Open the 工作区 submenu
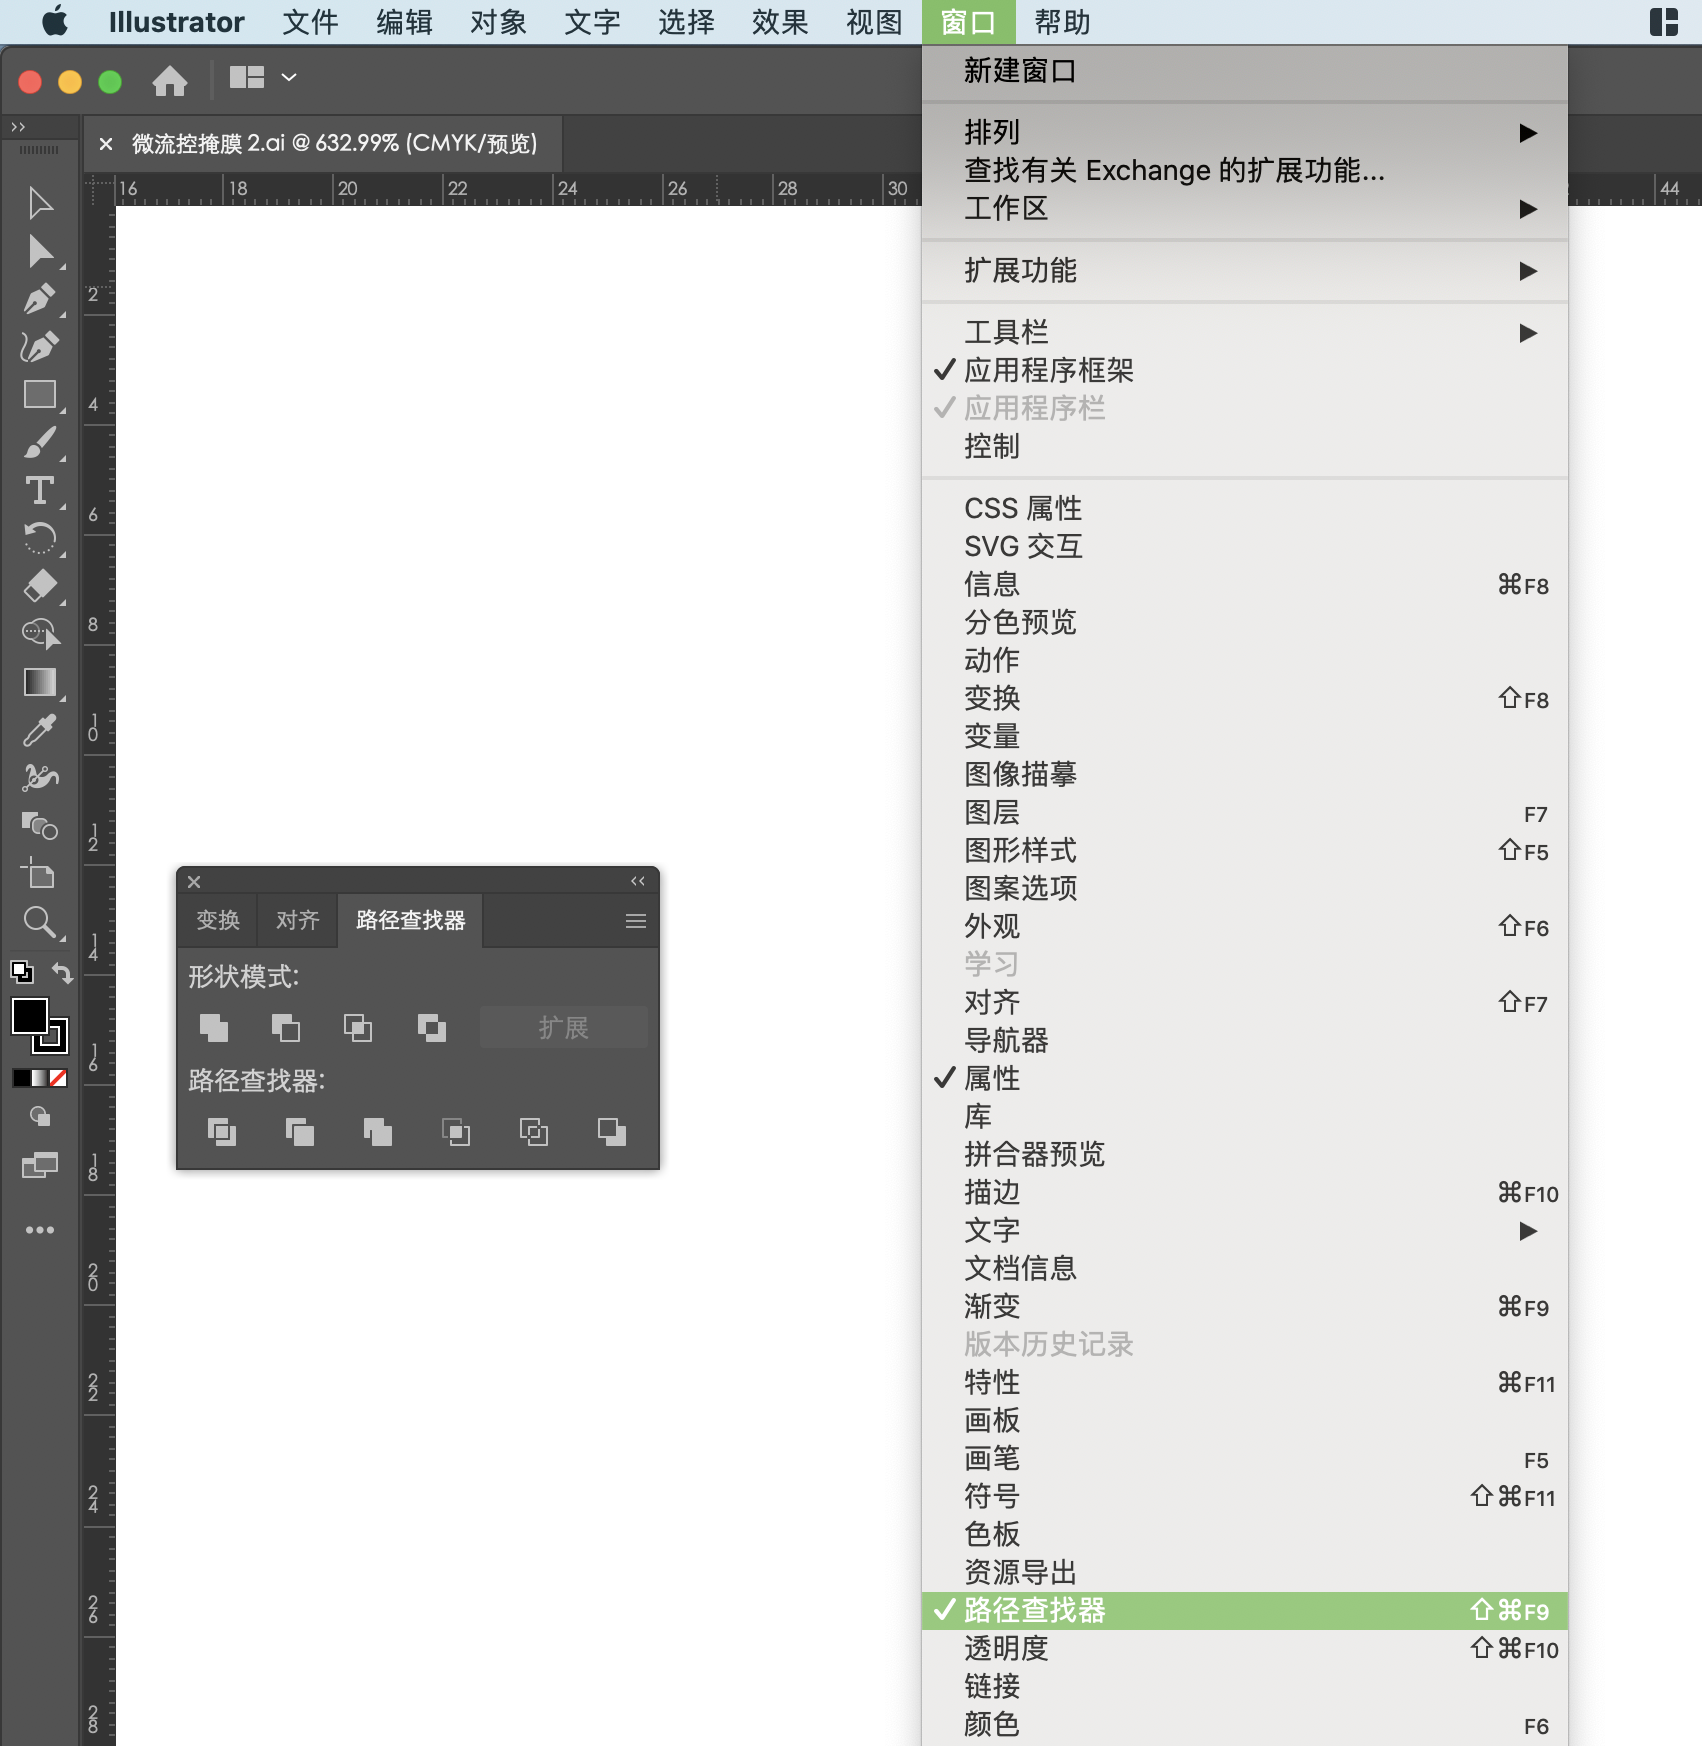This screenshot has height=1746, width=1702. click(1006, 209)
